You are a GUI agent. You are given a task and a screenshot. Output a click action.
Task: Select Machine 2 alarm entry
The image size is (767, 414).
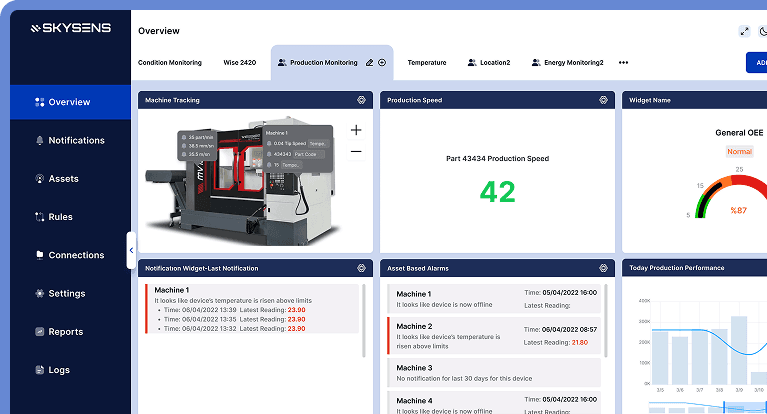click(495, 335)
